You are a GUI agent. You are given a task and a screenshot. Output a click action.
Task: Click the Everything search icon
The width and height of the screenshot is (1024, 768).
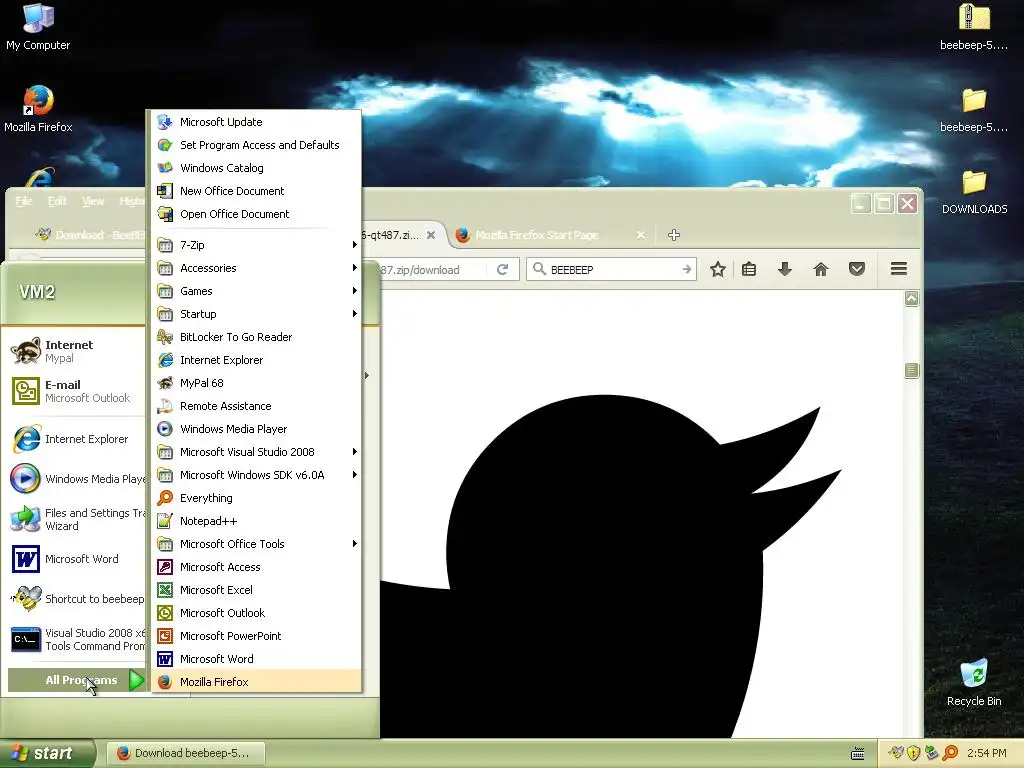point(165,498)
